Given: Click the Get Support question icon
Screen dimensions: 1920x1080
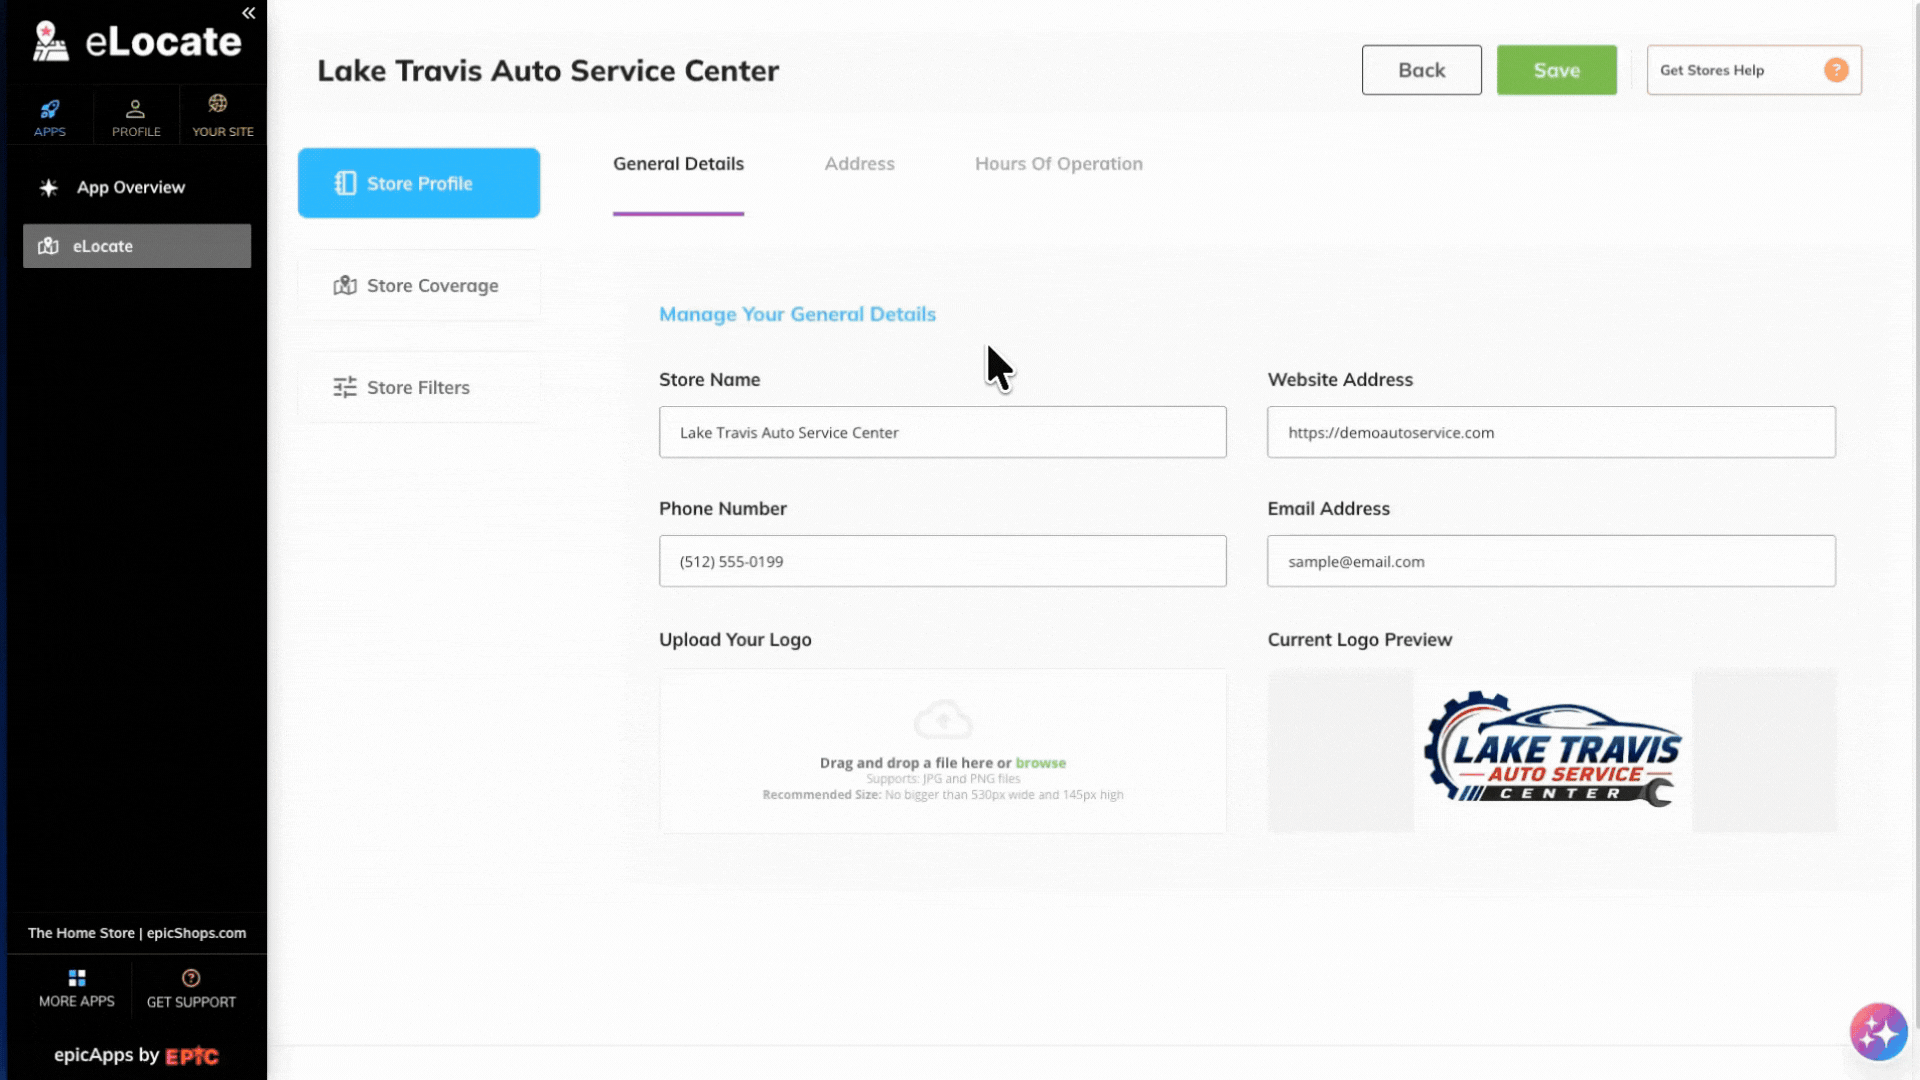Looking at the screenshot, I should pos(191,978).
